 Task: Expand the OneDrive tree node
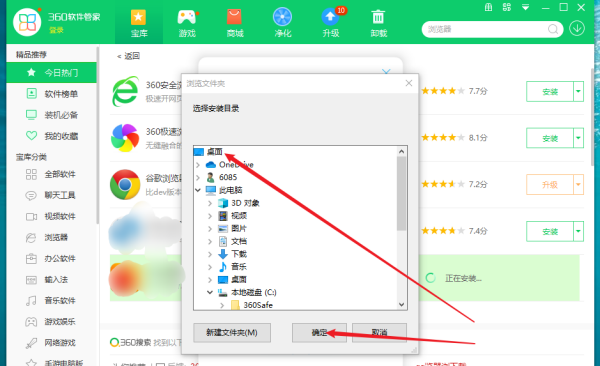[x=198, y=165]
